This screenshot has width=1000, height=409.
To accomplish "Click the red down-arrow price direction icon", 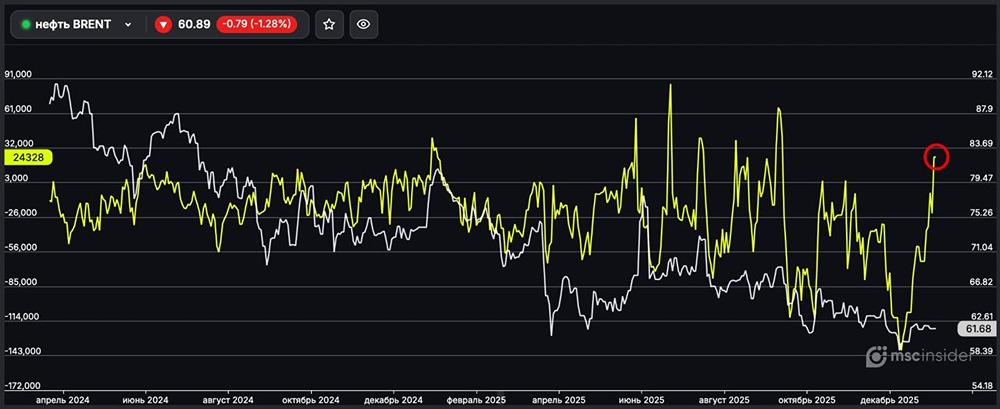I will pyautogui.click(x=163, y=25).
